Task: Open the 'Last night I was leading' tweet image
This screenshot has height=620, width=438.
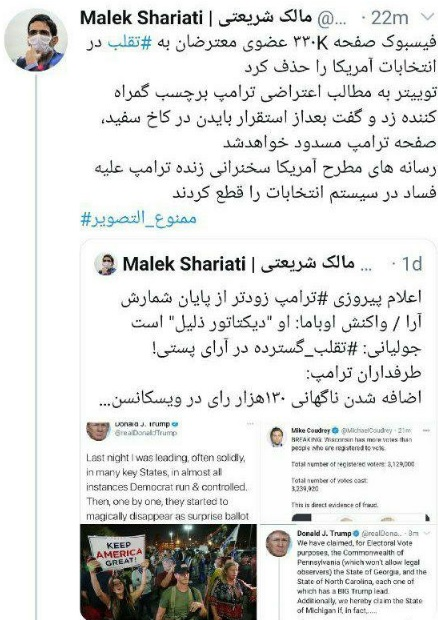Action: coord(168,472)
